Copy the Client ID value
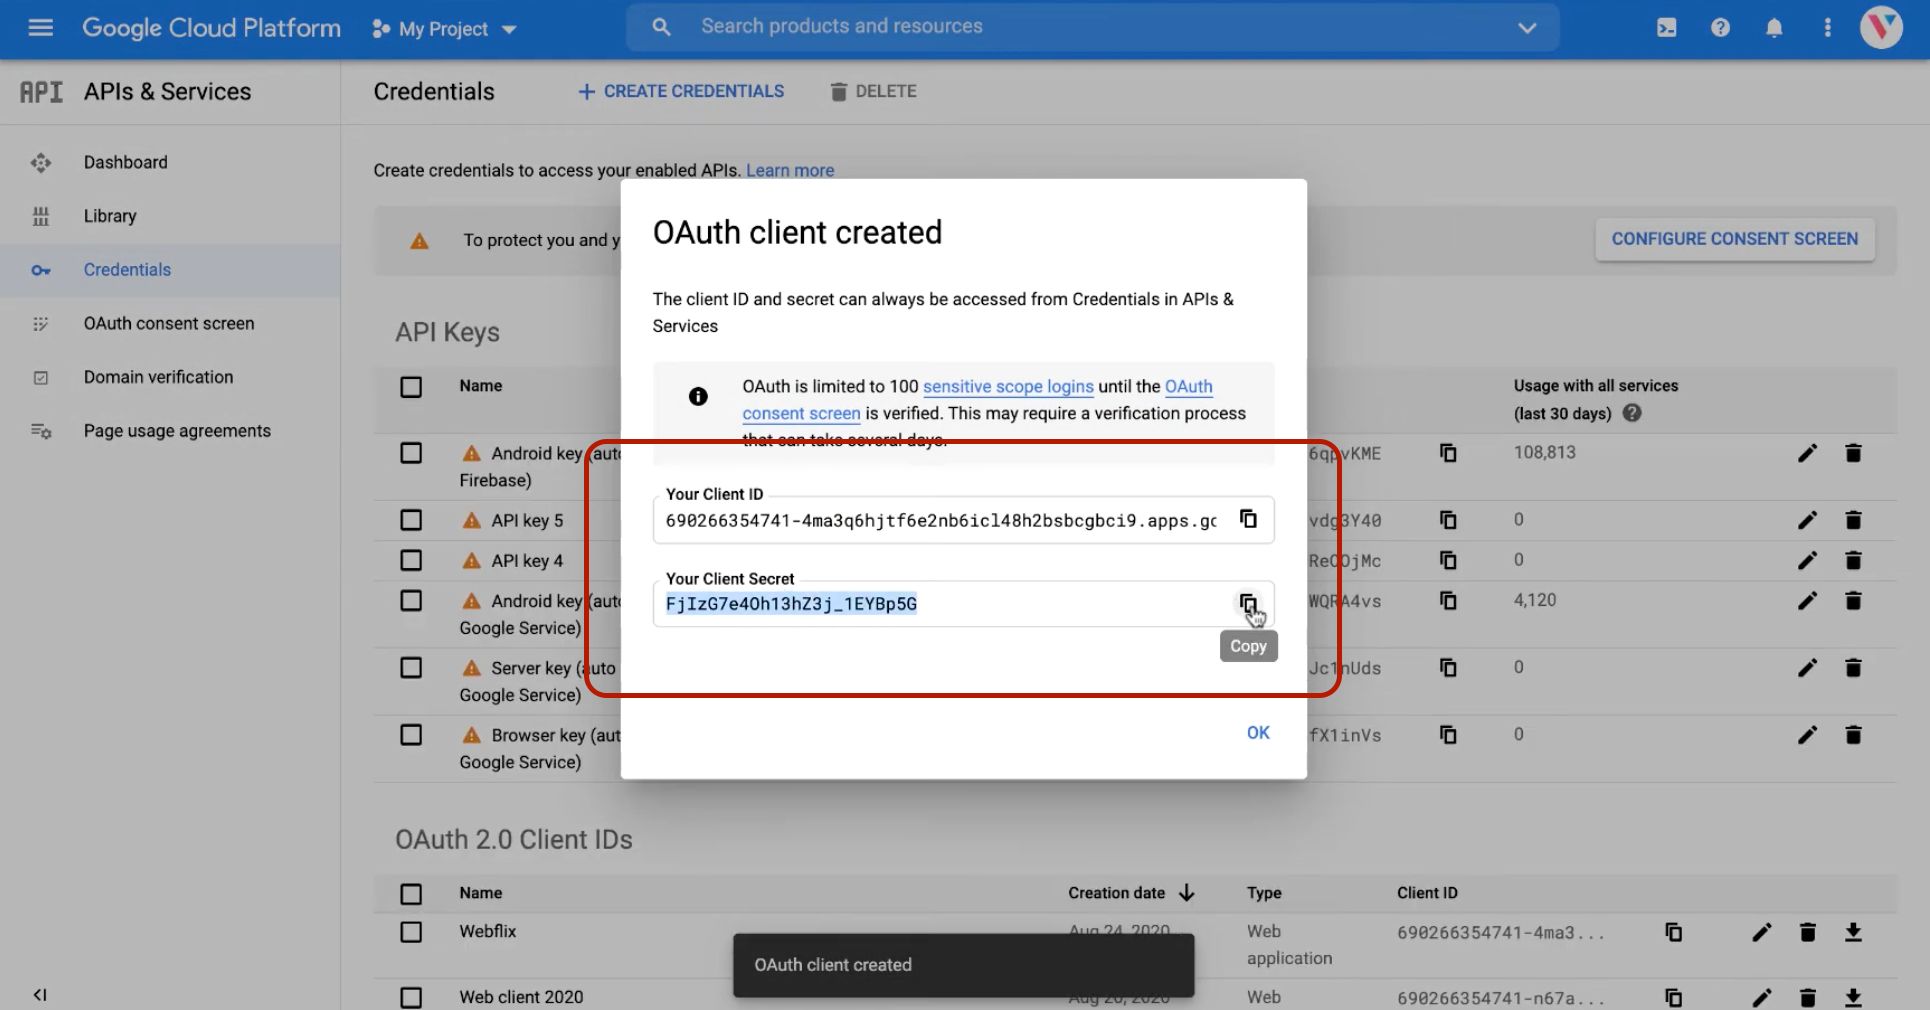The width and height of the screenshot is (1930, 1010). 1248,519
